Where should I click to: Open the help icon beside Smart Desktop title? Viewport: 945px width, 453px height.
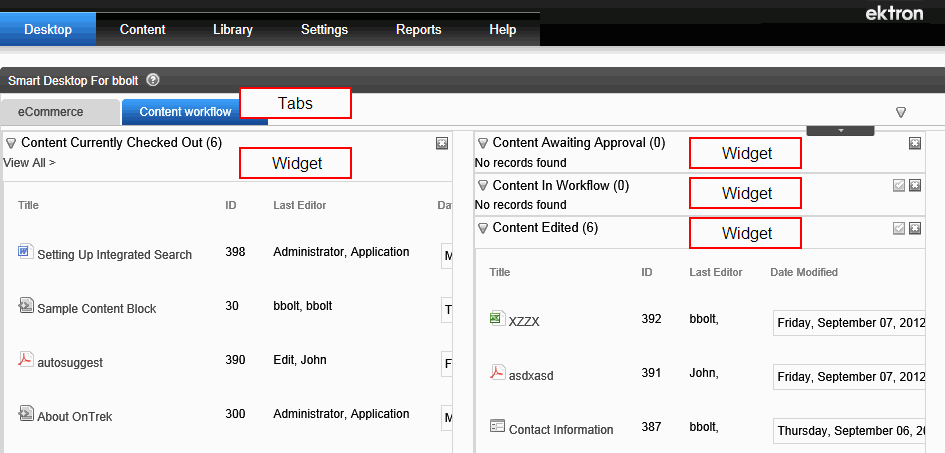(x=152, y=80)
